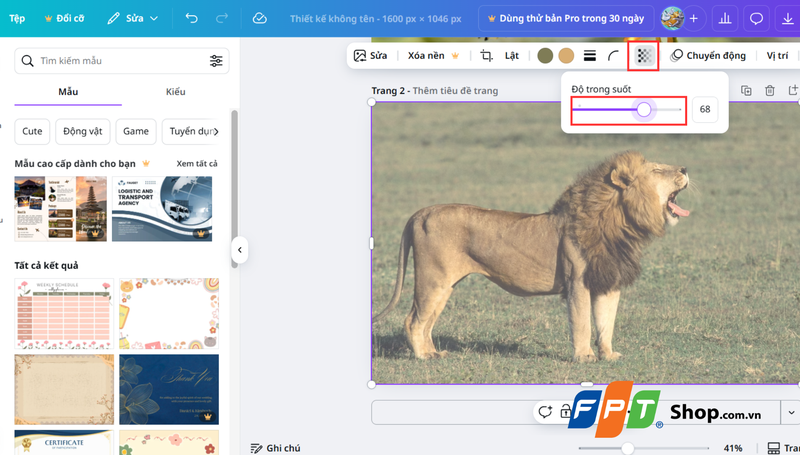Click the image Sửa edit button

click(x=371, y=56)
